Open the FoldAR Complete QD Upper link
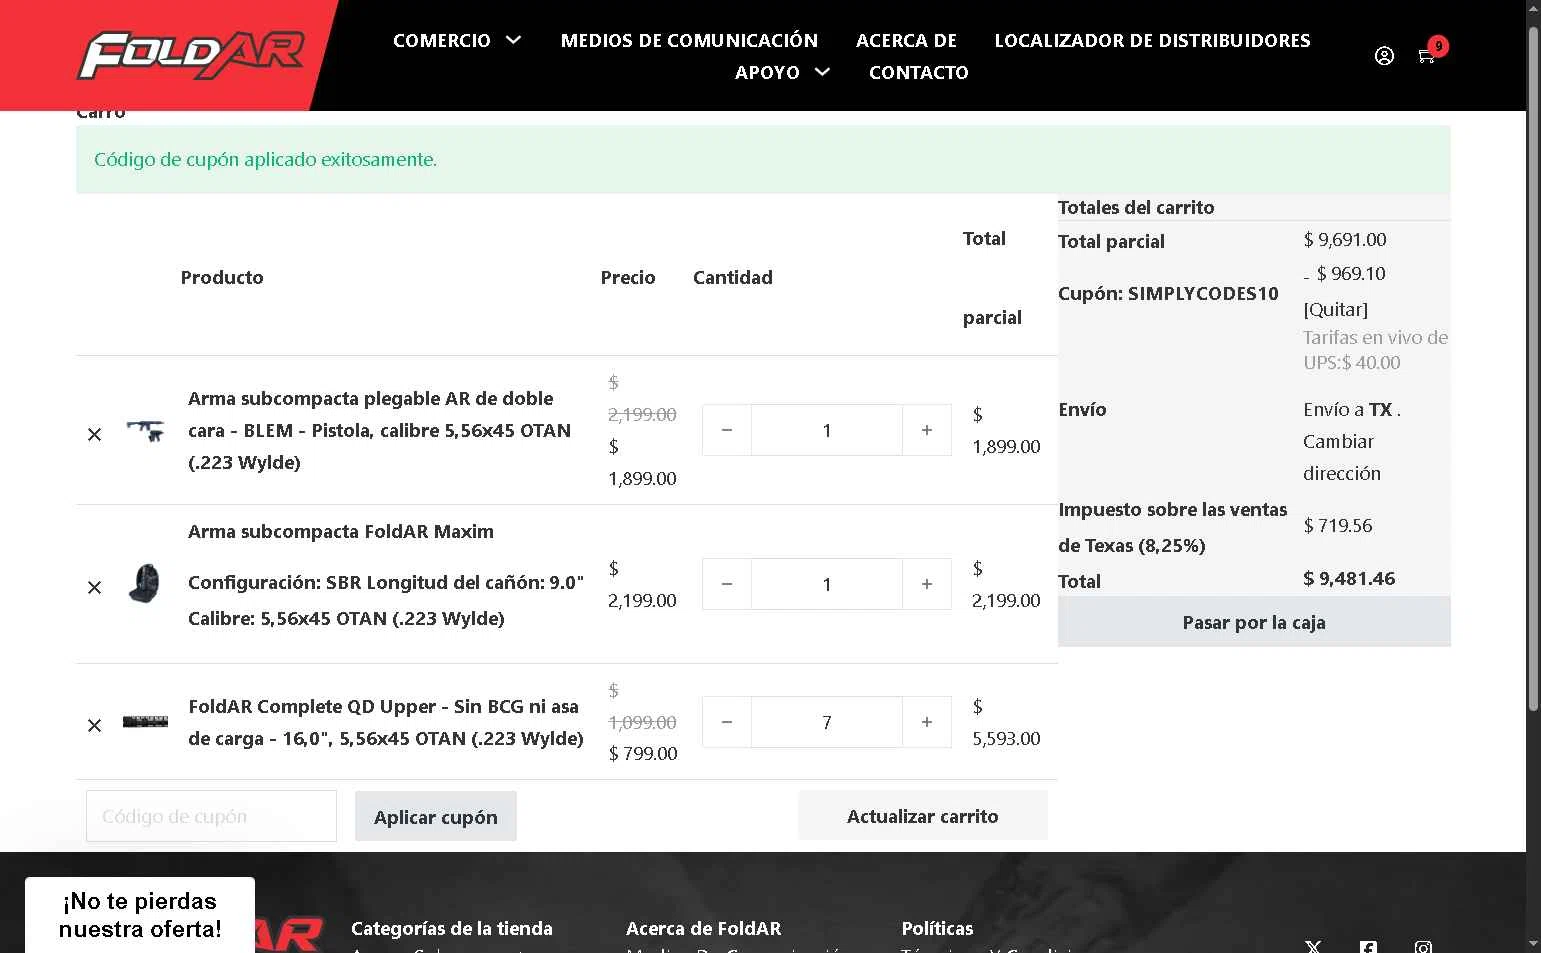The image size is (1541, 953). pyautogui.click(x=386, y=722)
